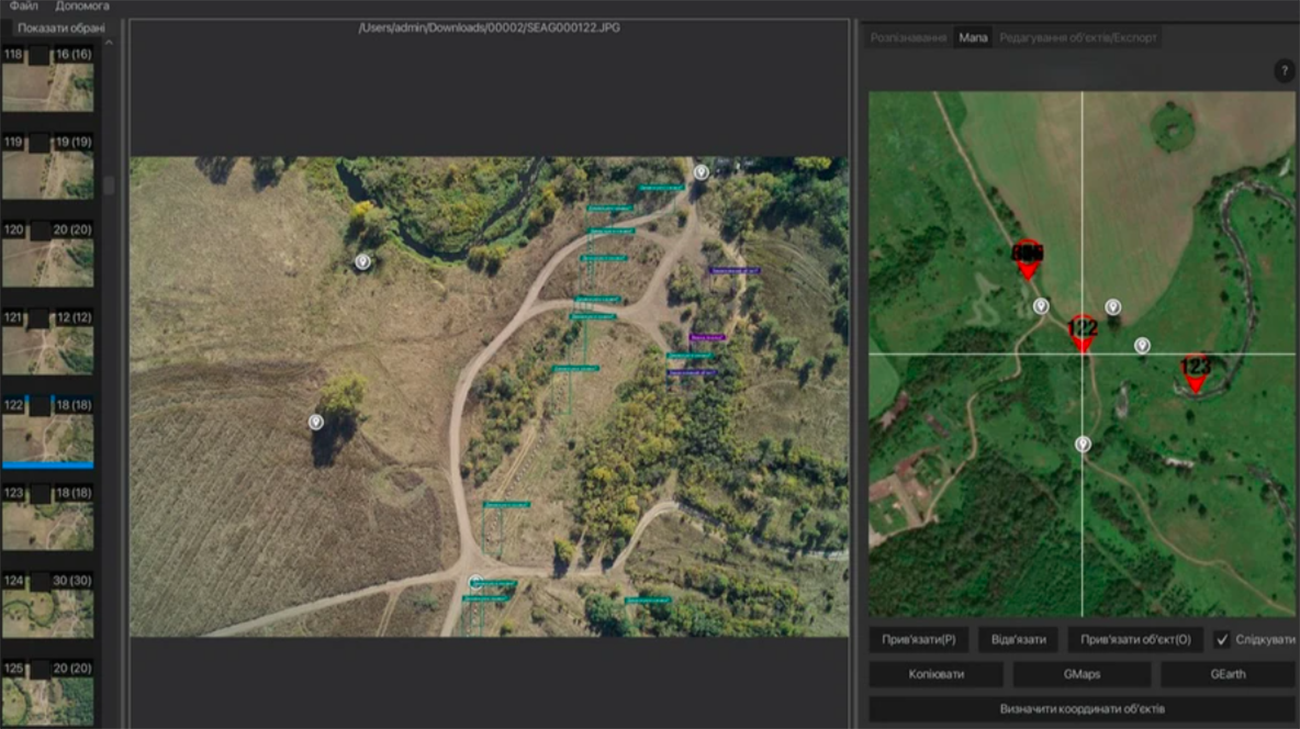Click white pin at top of aerial photo
The image size is (1300, 729).
click(701, 172)
